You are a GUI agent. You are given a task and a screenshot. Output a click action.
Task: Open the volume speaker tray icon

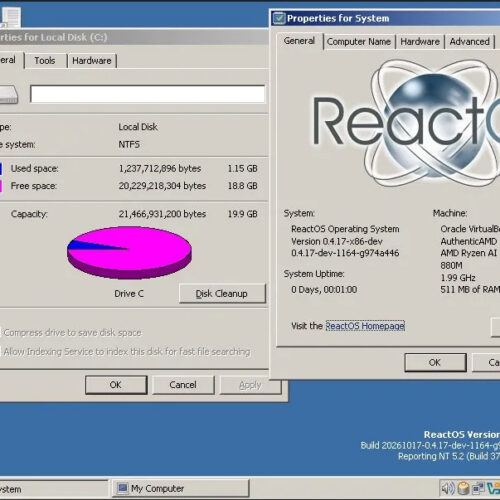(x=447, y=489)
